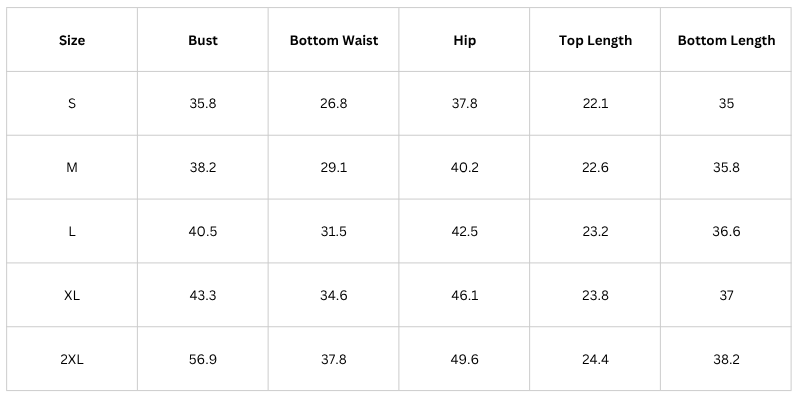Image resolution: width=800 pixels, height=400 pixels.
Task: Click the L size row label
Action: [x=72, y=232]
